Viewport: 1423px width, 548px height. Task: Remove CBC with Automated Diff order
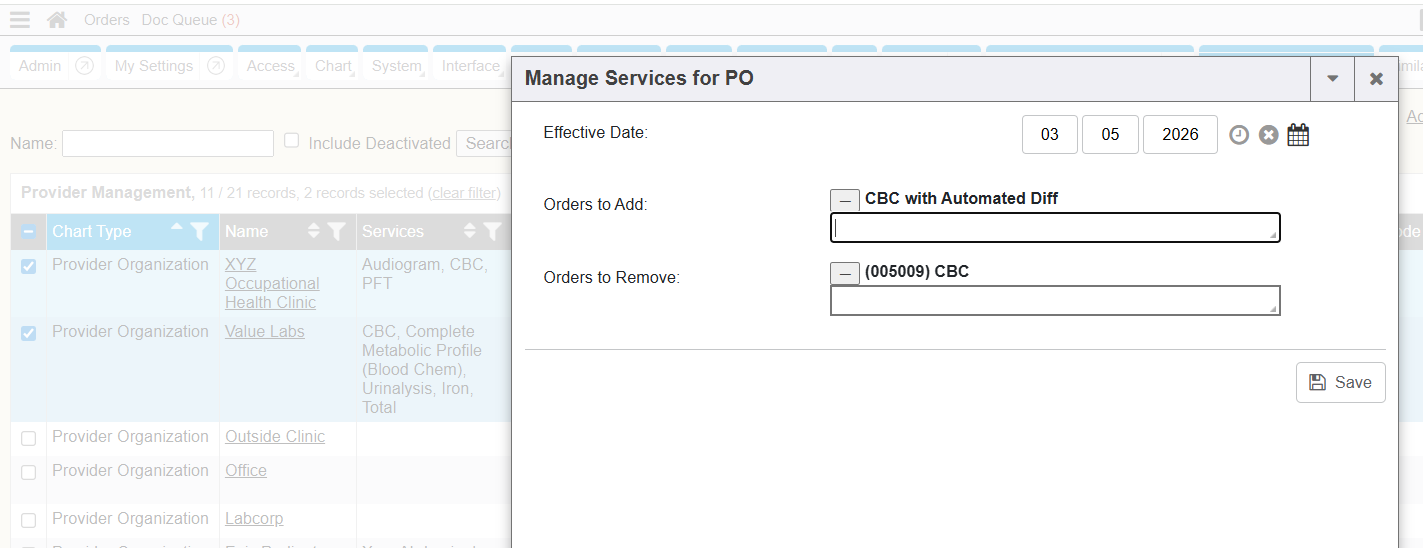(845, 200)
